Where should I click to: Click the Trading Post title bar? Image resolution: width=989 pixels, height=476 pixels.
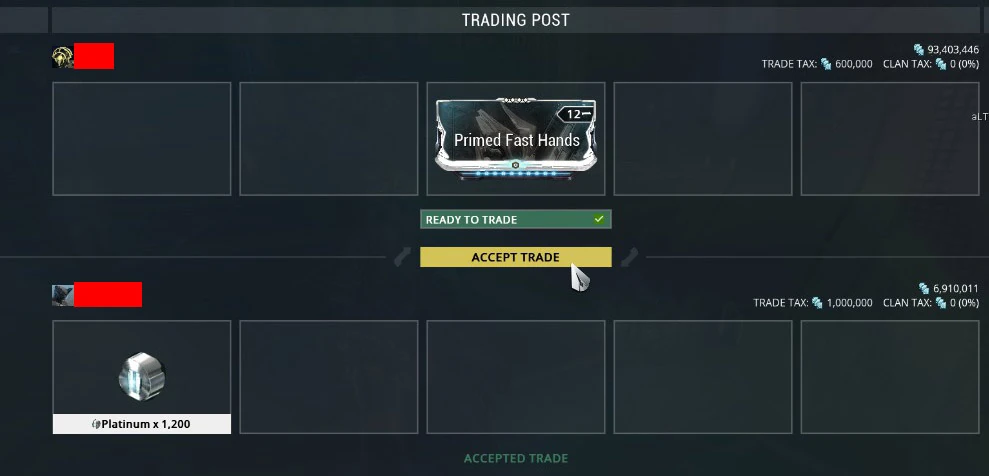coord(515,20)
